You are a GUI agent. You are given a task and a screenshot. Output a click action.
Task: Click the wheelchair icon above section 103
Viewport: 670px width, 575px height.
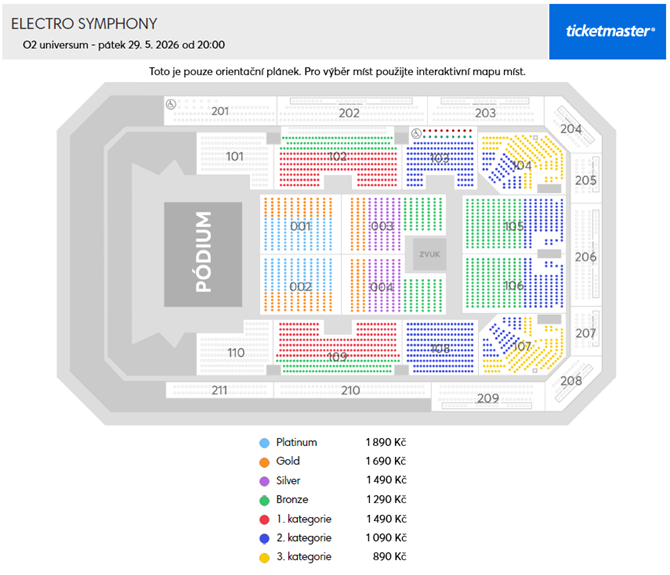(416, 134)
